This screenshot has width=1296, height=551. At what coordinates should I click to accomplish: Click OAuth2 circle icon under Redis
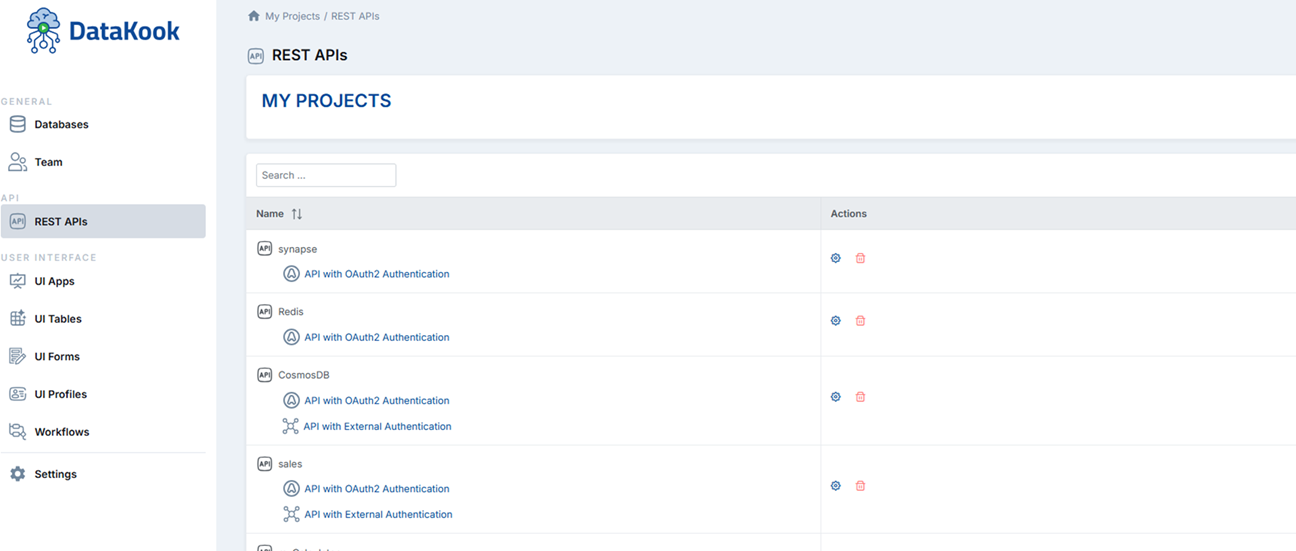291,337
